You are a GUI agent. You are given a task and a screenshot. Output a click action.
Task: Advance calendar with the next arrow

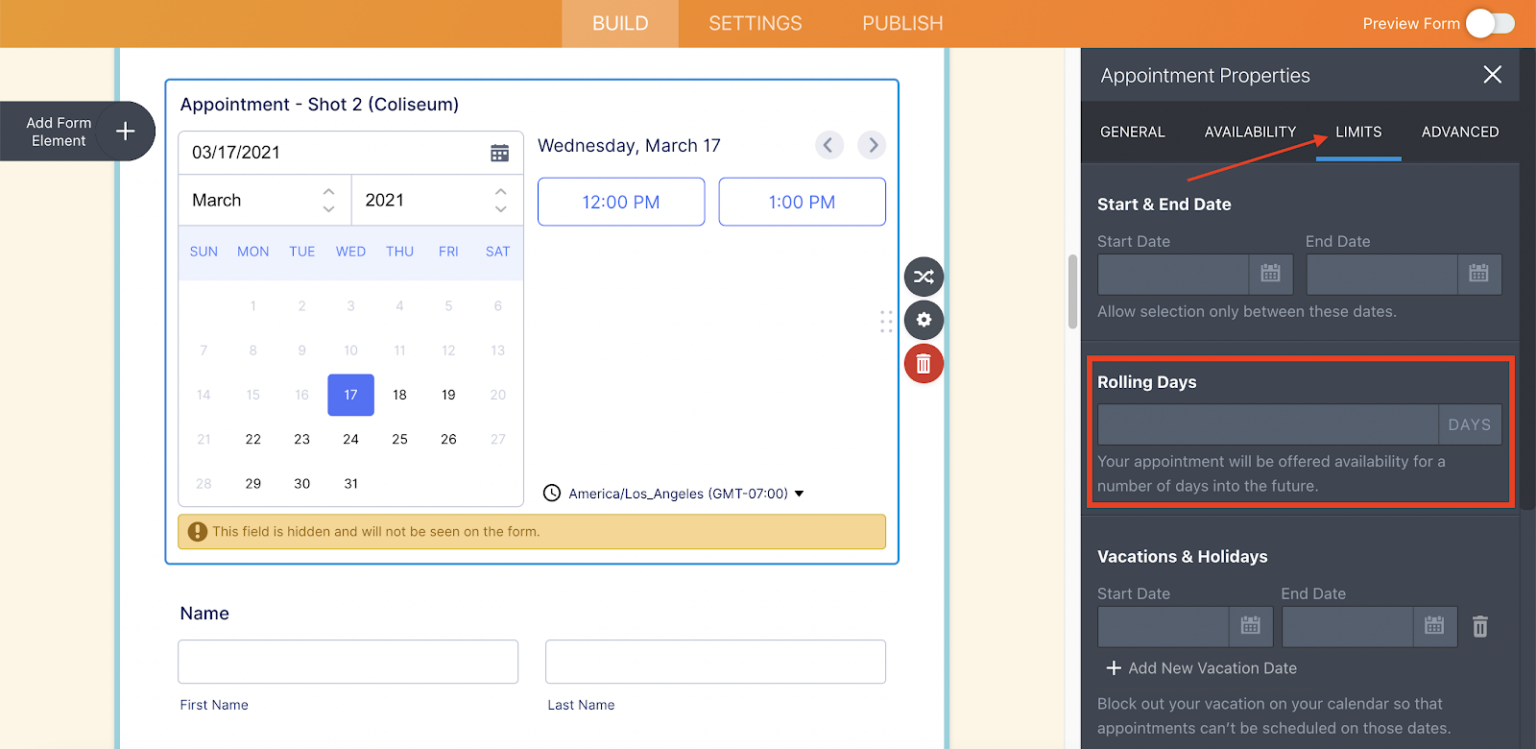[870, 144]
